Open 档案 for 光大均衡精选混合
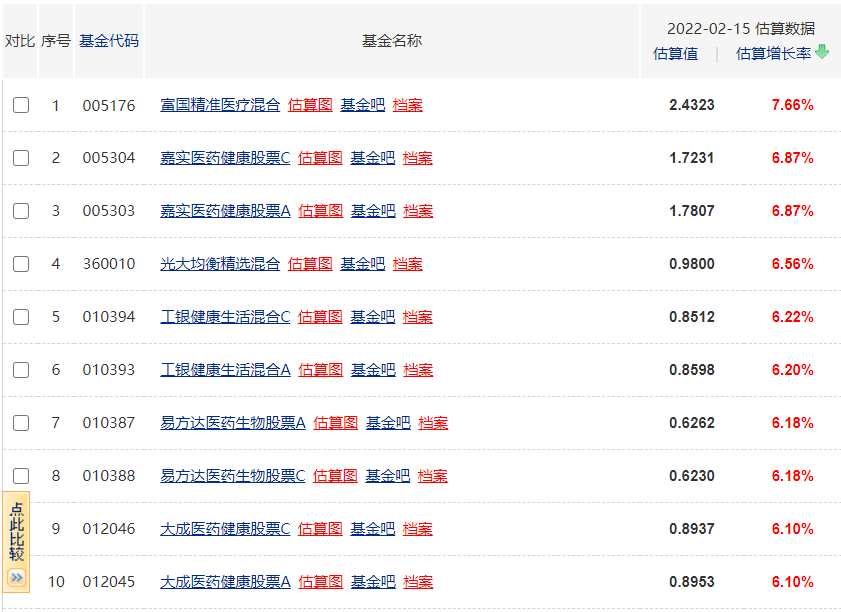The image size is (841, 612). (408, 264)
